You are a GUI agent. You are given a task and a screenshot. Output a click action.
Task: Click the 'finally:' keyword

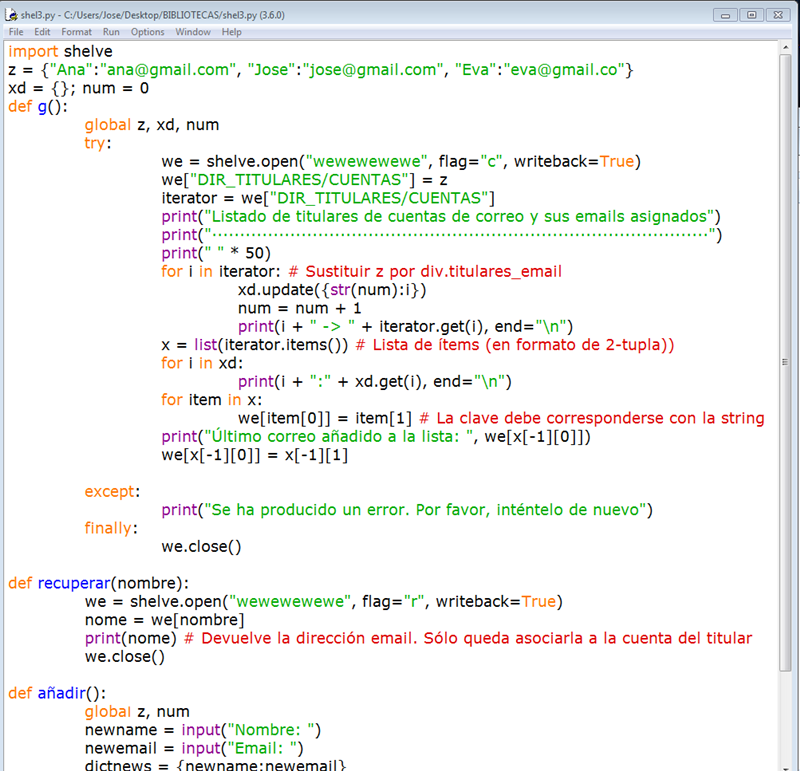111,529
